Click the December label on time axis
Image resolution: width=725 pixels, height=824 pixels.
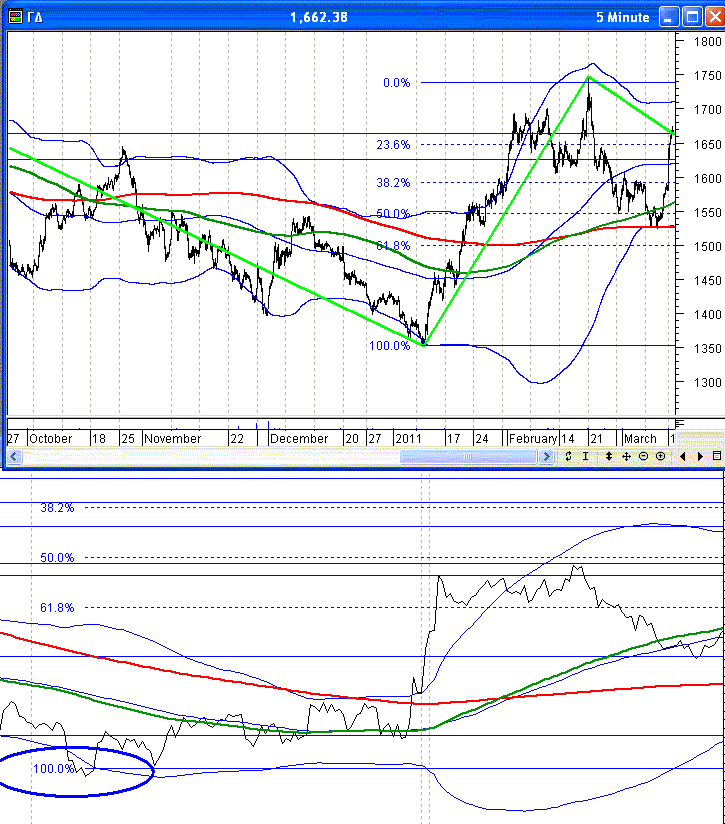(x=299, y=438)
